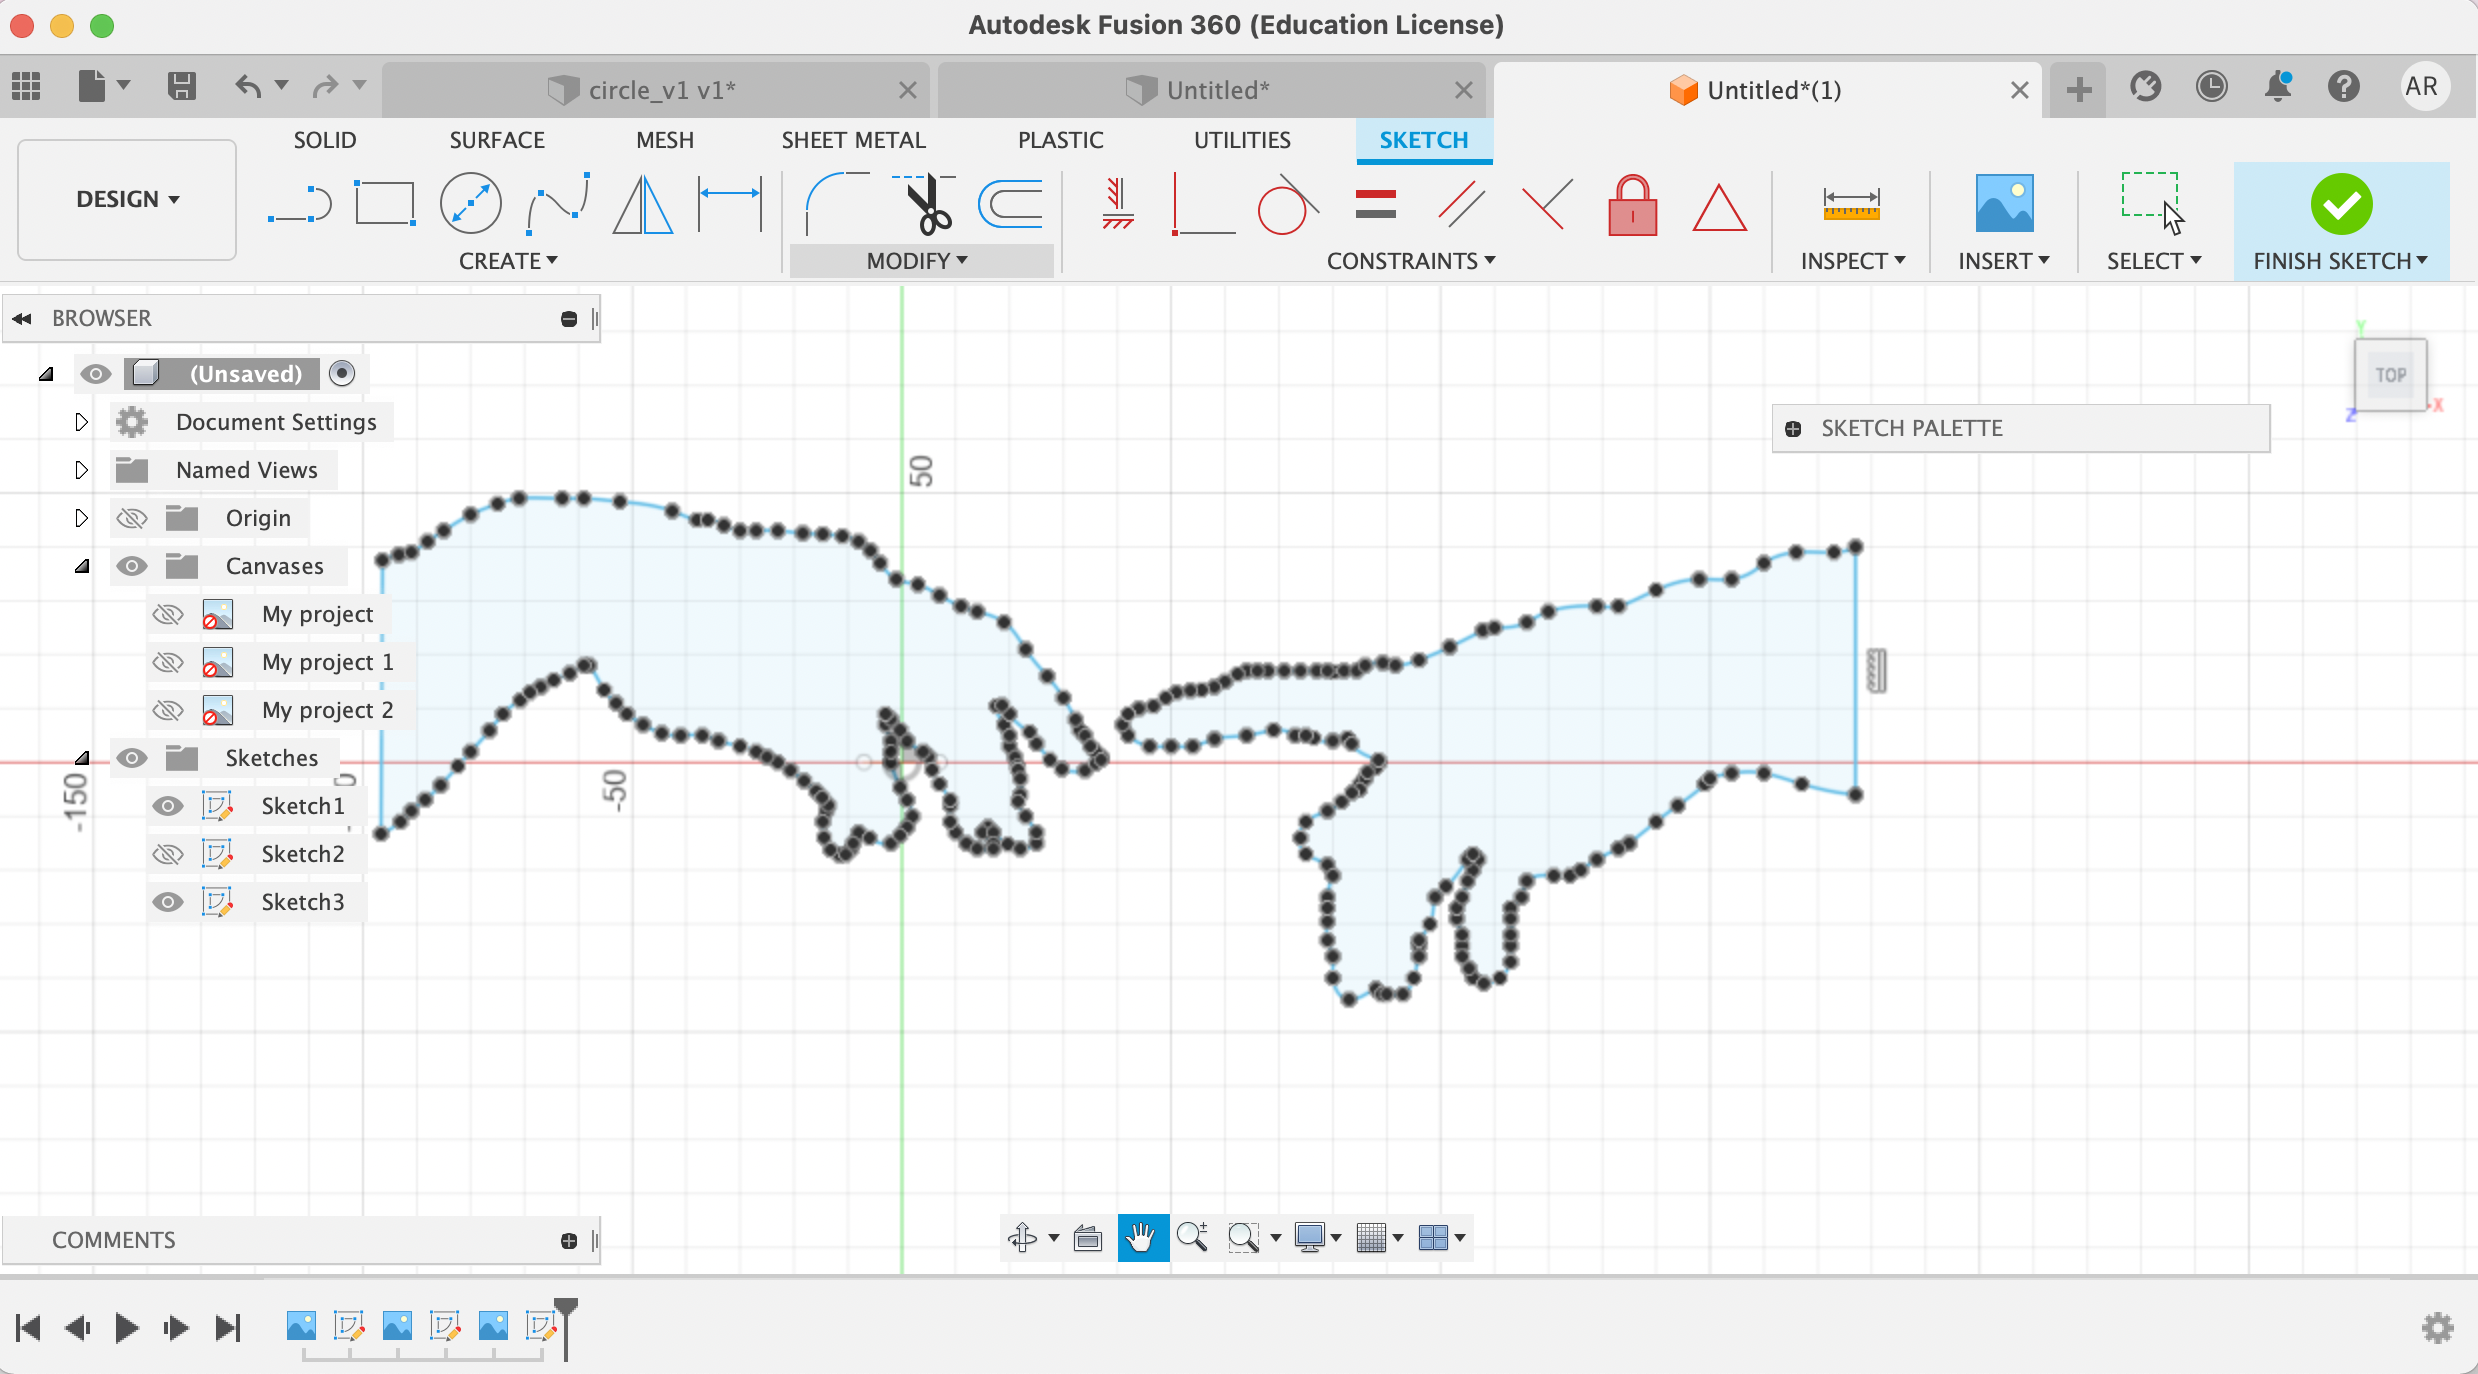2478x1374 pixels.
Task: Show the My project 2 canvas
Action: coord(168,710)
